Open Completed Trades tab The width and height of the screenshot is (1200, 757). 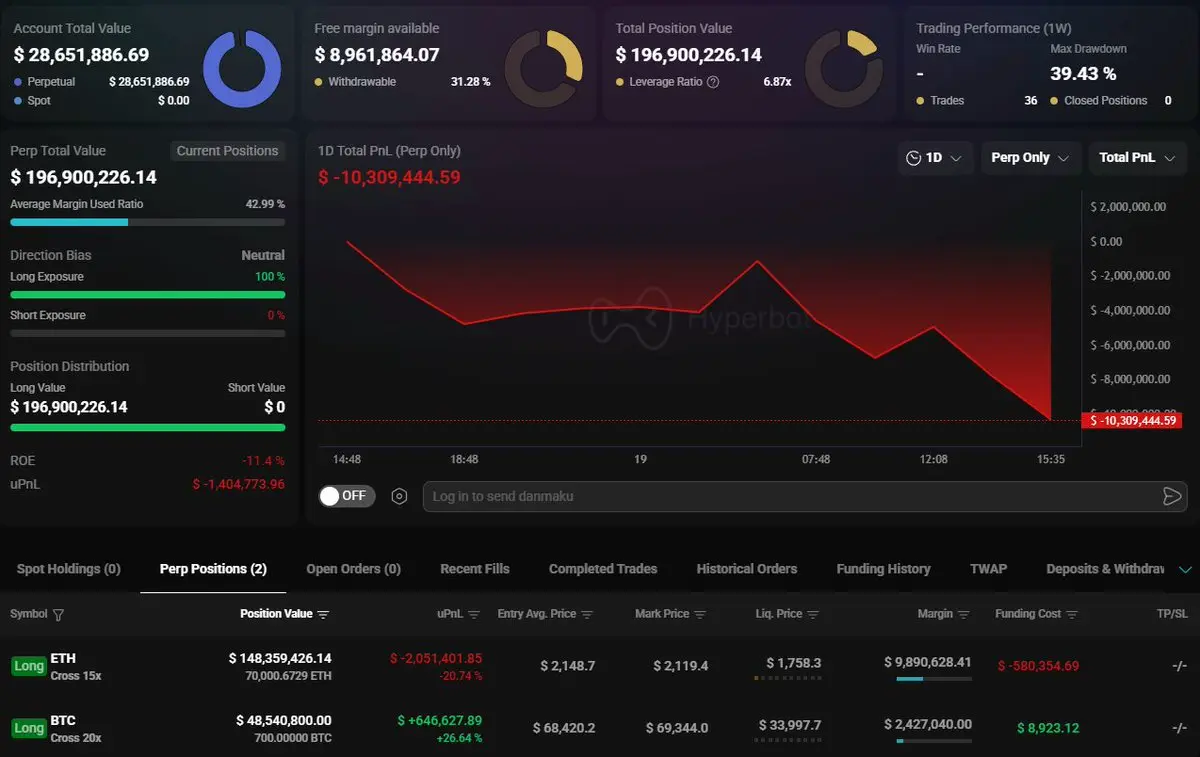[x=603, y=569]
